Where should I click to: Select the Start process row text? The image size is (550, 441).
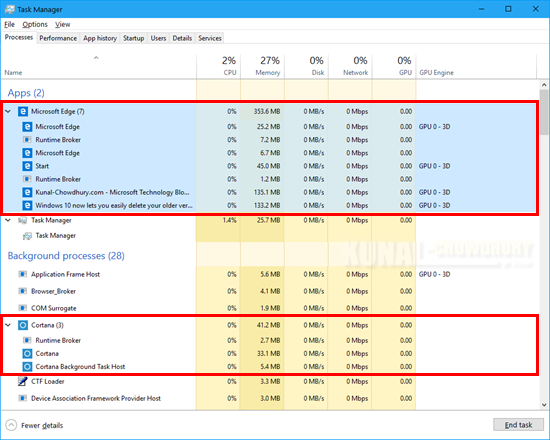click(42, 166)
